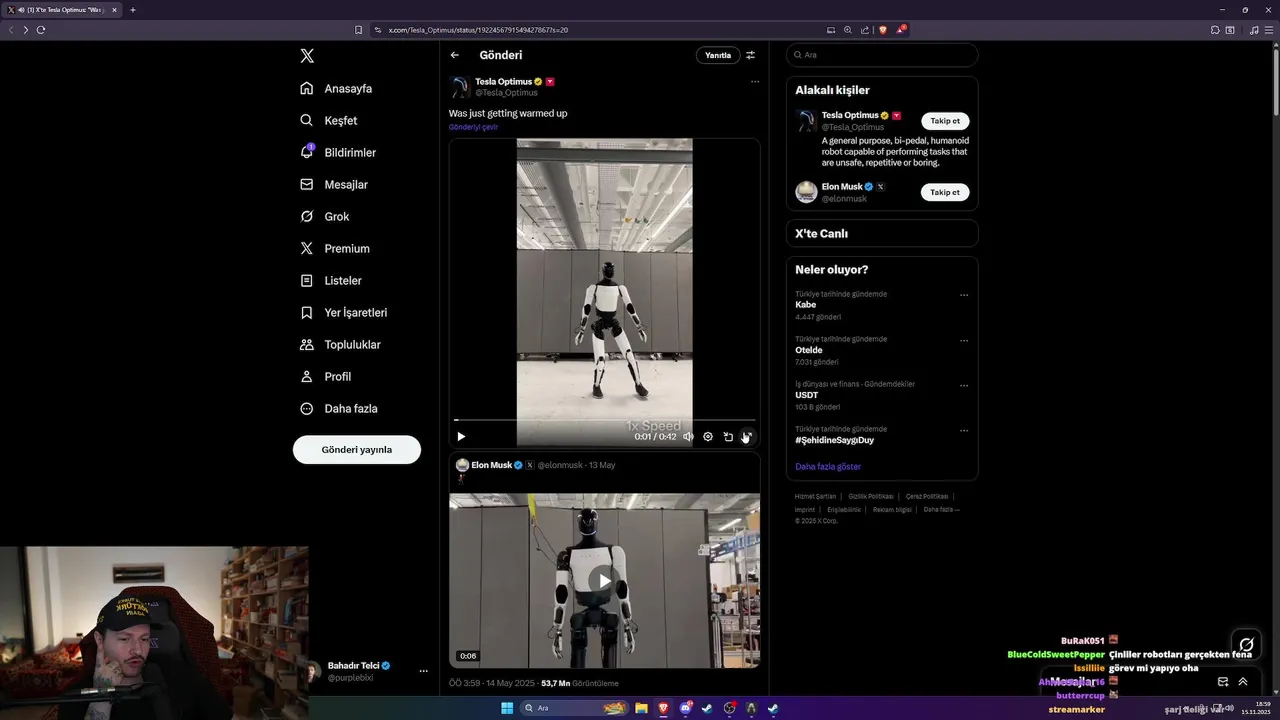This screenshot has height=720, width=1280.
Task: Go back with the Gönderi arrow
Action: point(455,55)
